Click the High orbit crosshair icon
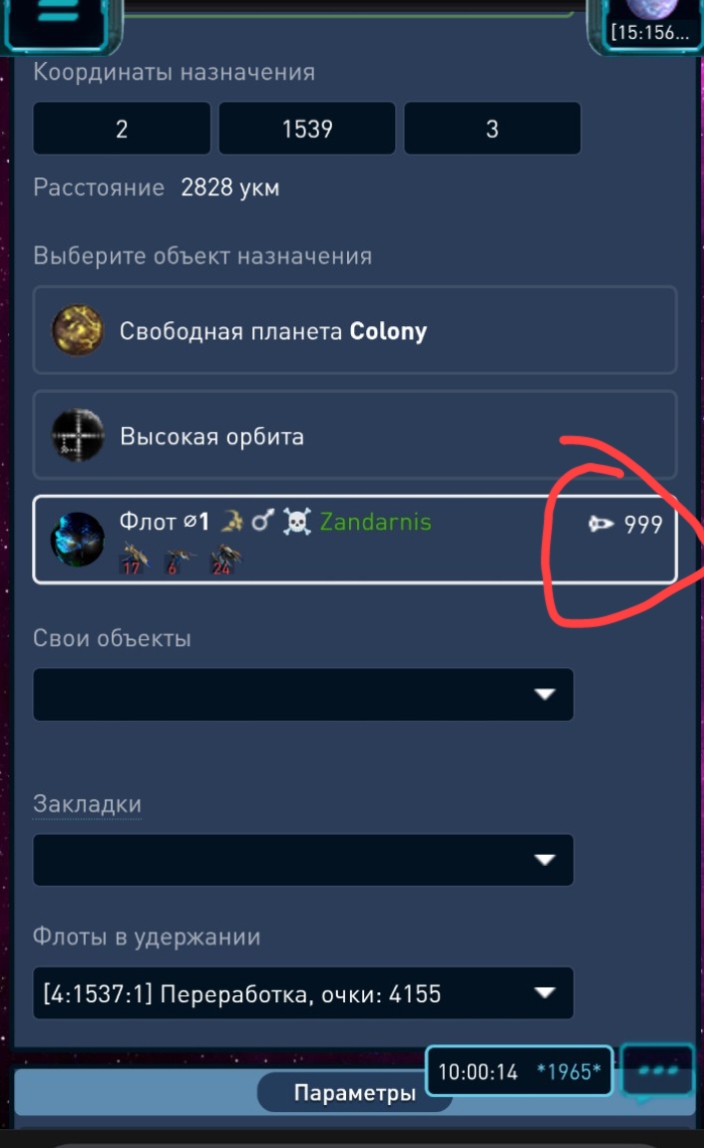The height and width of the screenshot is (1148, 704). (78, 436)
